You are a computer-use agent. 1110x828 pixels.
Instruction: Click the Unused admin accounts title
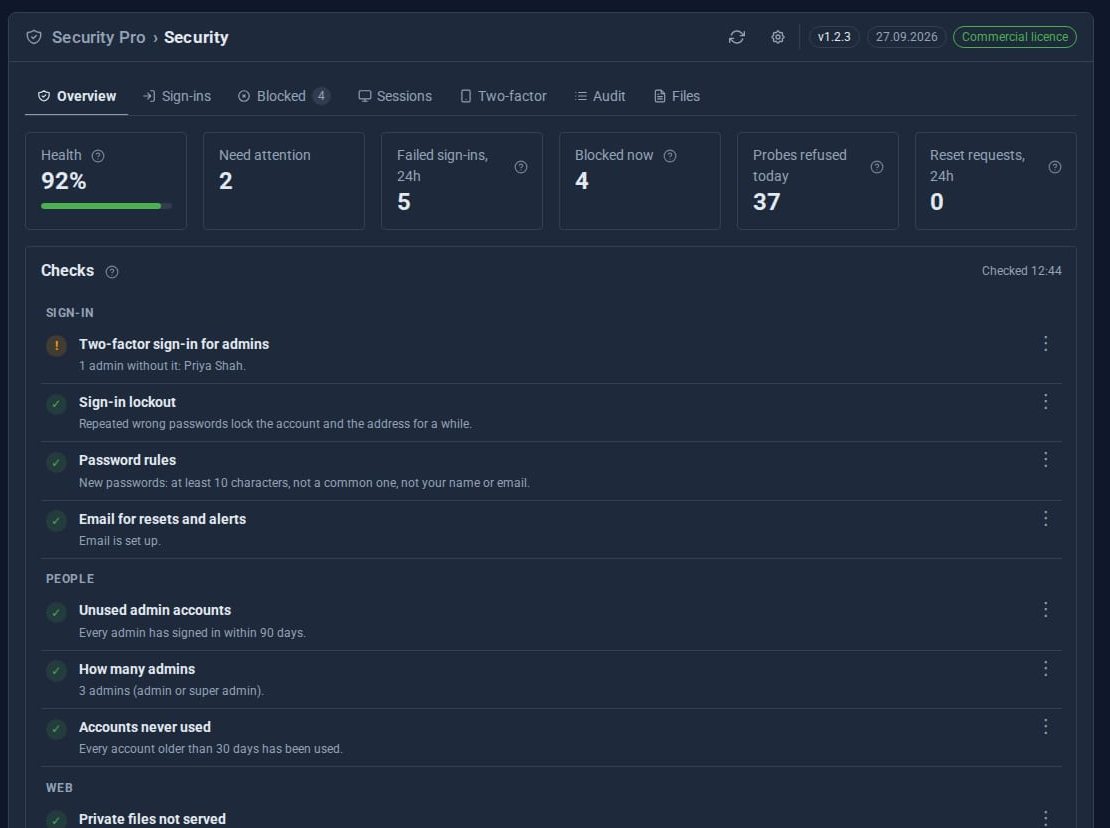pyautogui.click(x=155, y=610)
